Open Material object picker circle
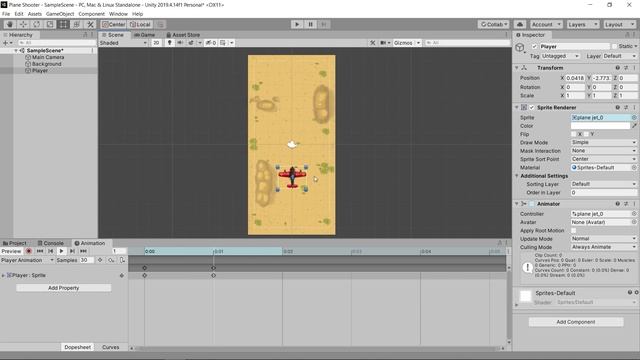The height and width of the screenshot is (360, 640). [634, 167]
